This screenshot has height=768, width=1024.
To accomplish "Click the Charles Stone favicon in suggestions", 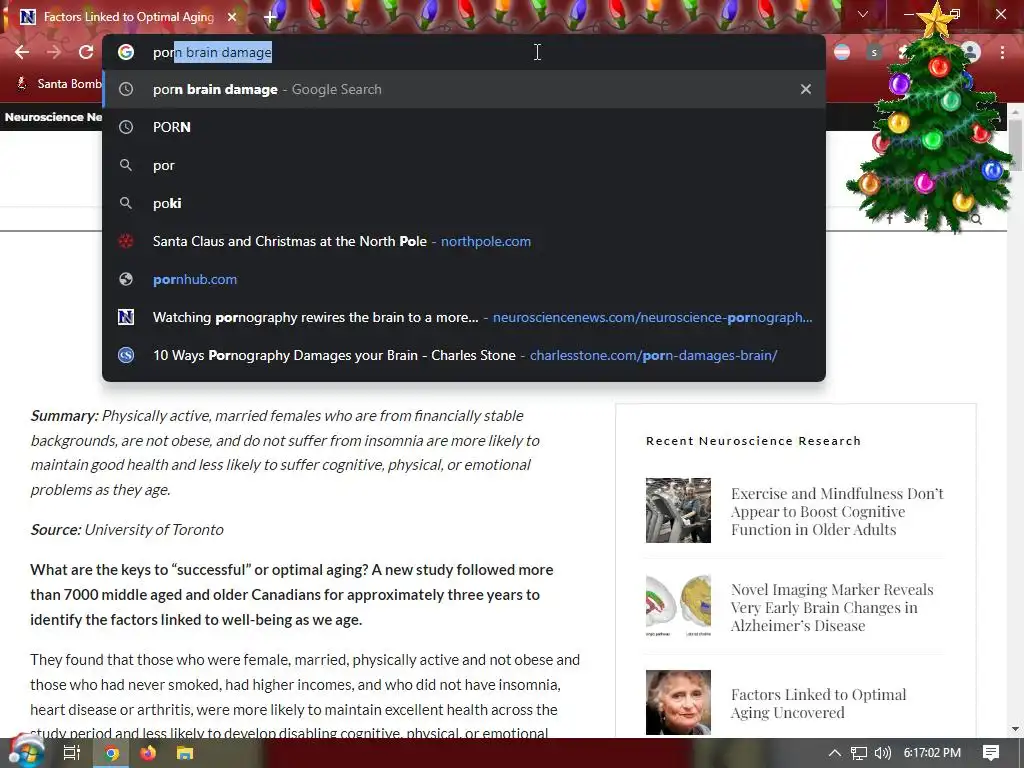I will pyautogui.click(x=126, y=355).
